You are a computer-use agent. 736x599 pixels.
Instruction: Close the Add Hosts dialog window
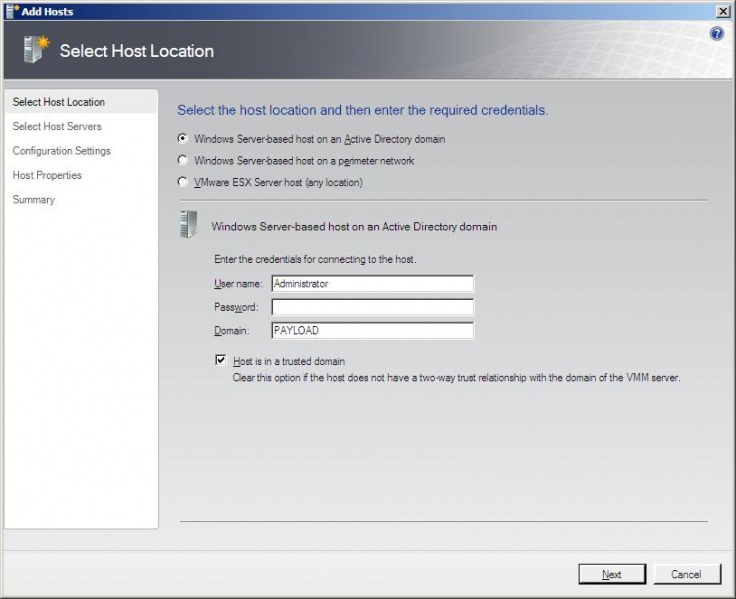tap(723, 11)
